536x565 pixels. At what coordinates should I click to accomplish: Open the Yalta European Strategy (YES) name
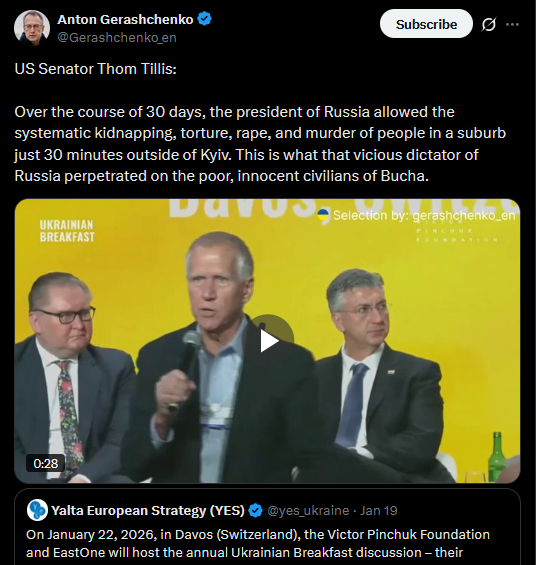[148, 511]
